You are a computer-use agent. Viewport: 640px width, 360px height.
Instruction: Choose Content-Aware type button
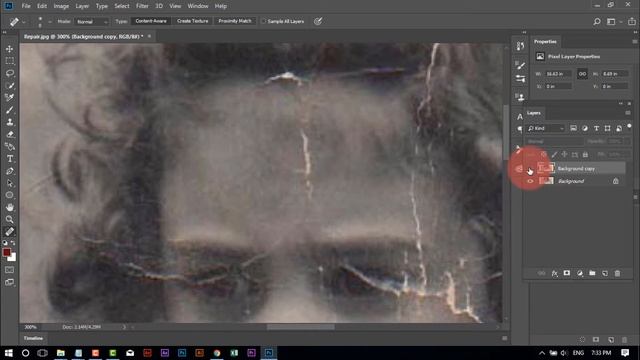151,21
